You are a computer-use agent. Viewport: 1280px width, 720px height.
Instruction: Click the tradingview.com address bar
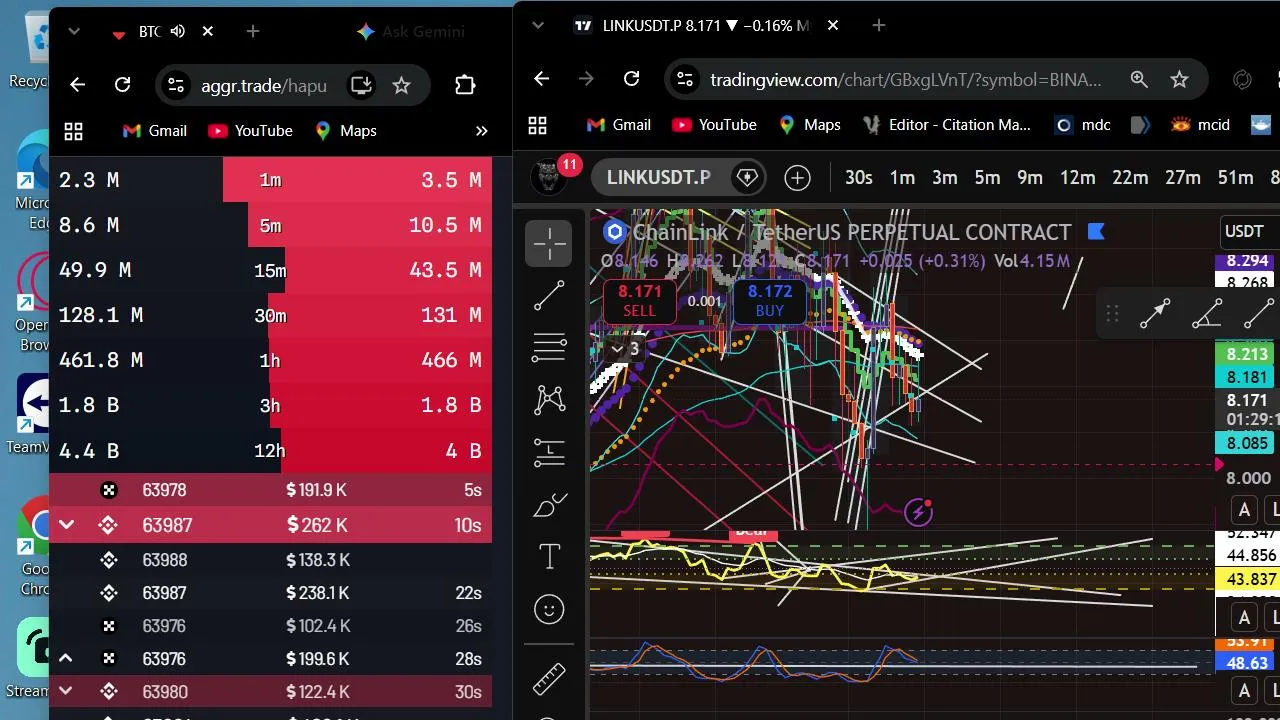[x=905, y=79]
